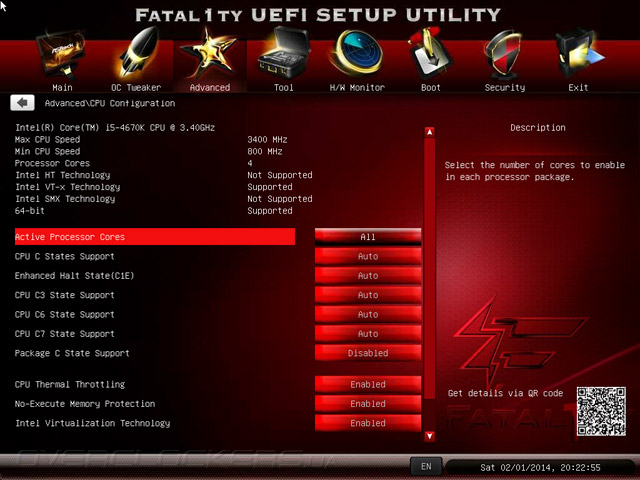Click the date and time display
This screenshot has height=480, width=640.
click(540, 467)
